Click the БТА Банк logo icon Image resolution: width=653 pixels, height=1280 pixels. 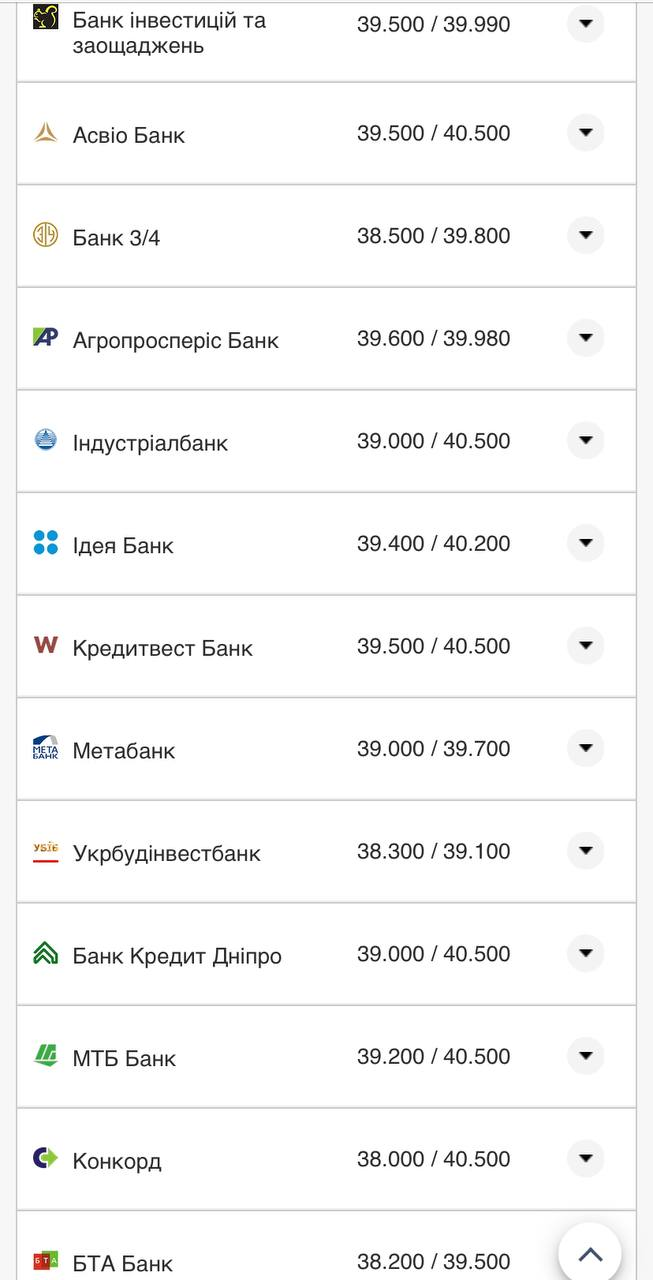click(x=43, y=1259)
